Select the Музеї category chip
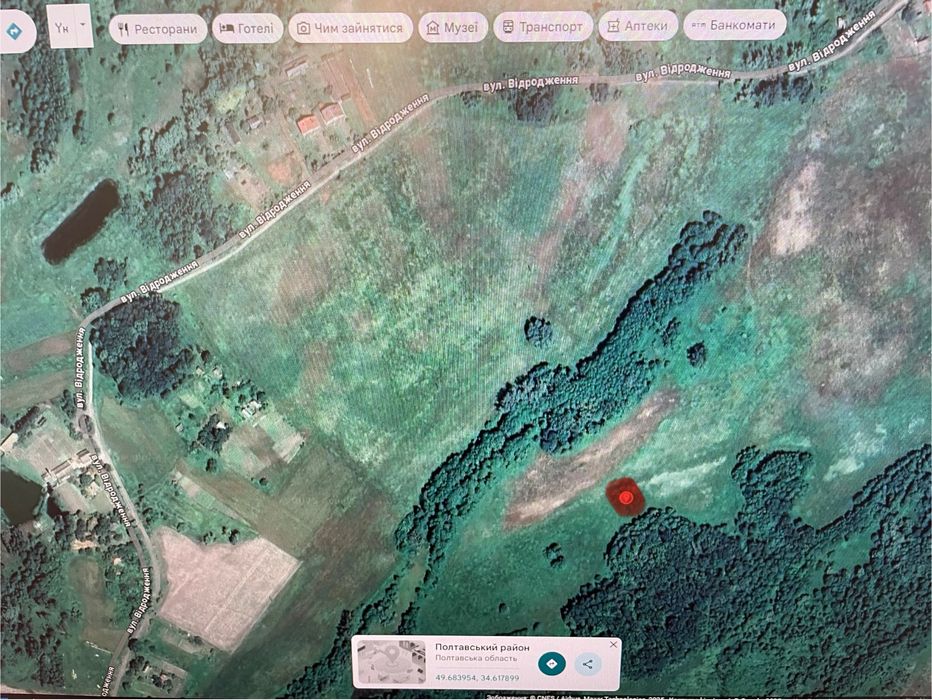 coord(453,27)
